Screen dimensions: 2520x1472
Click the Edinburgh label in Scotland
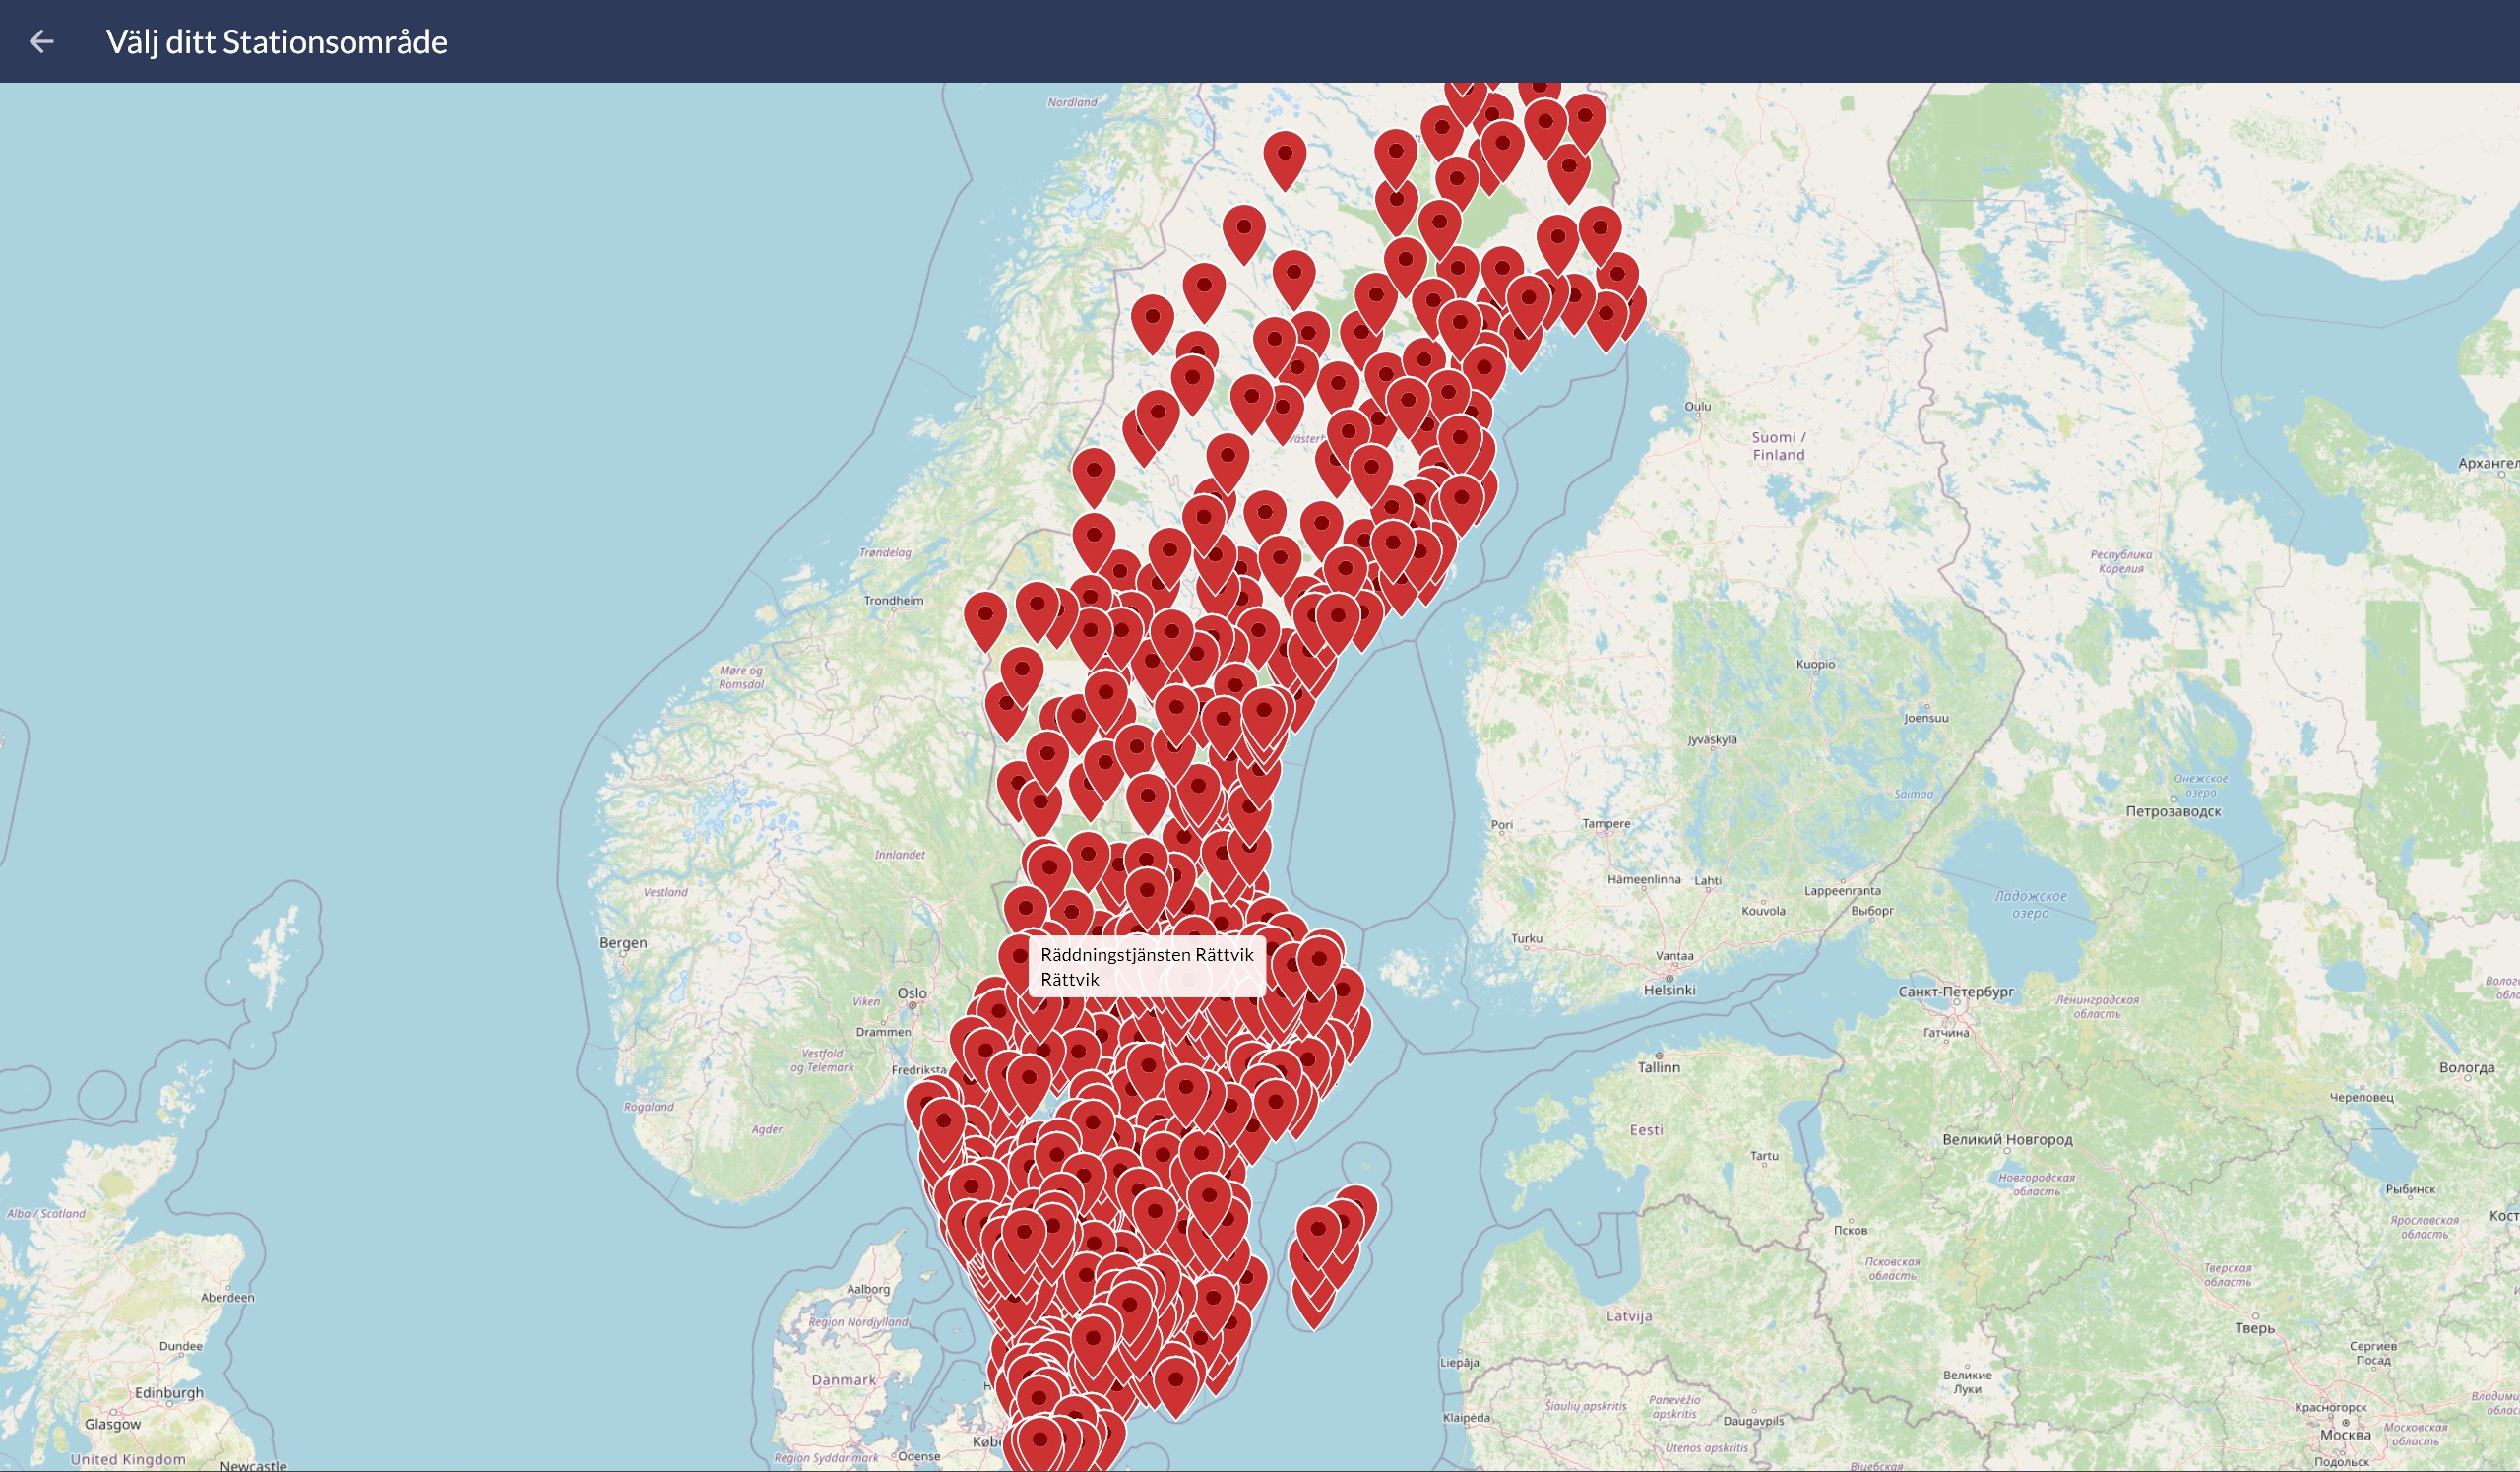tap(169, 1392)
